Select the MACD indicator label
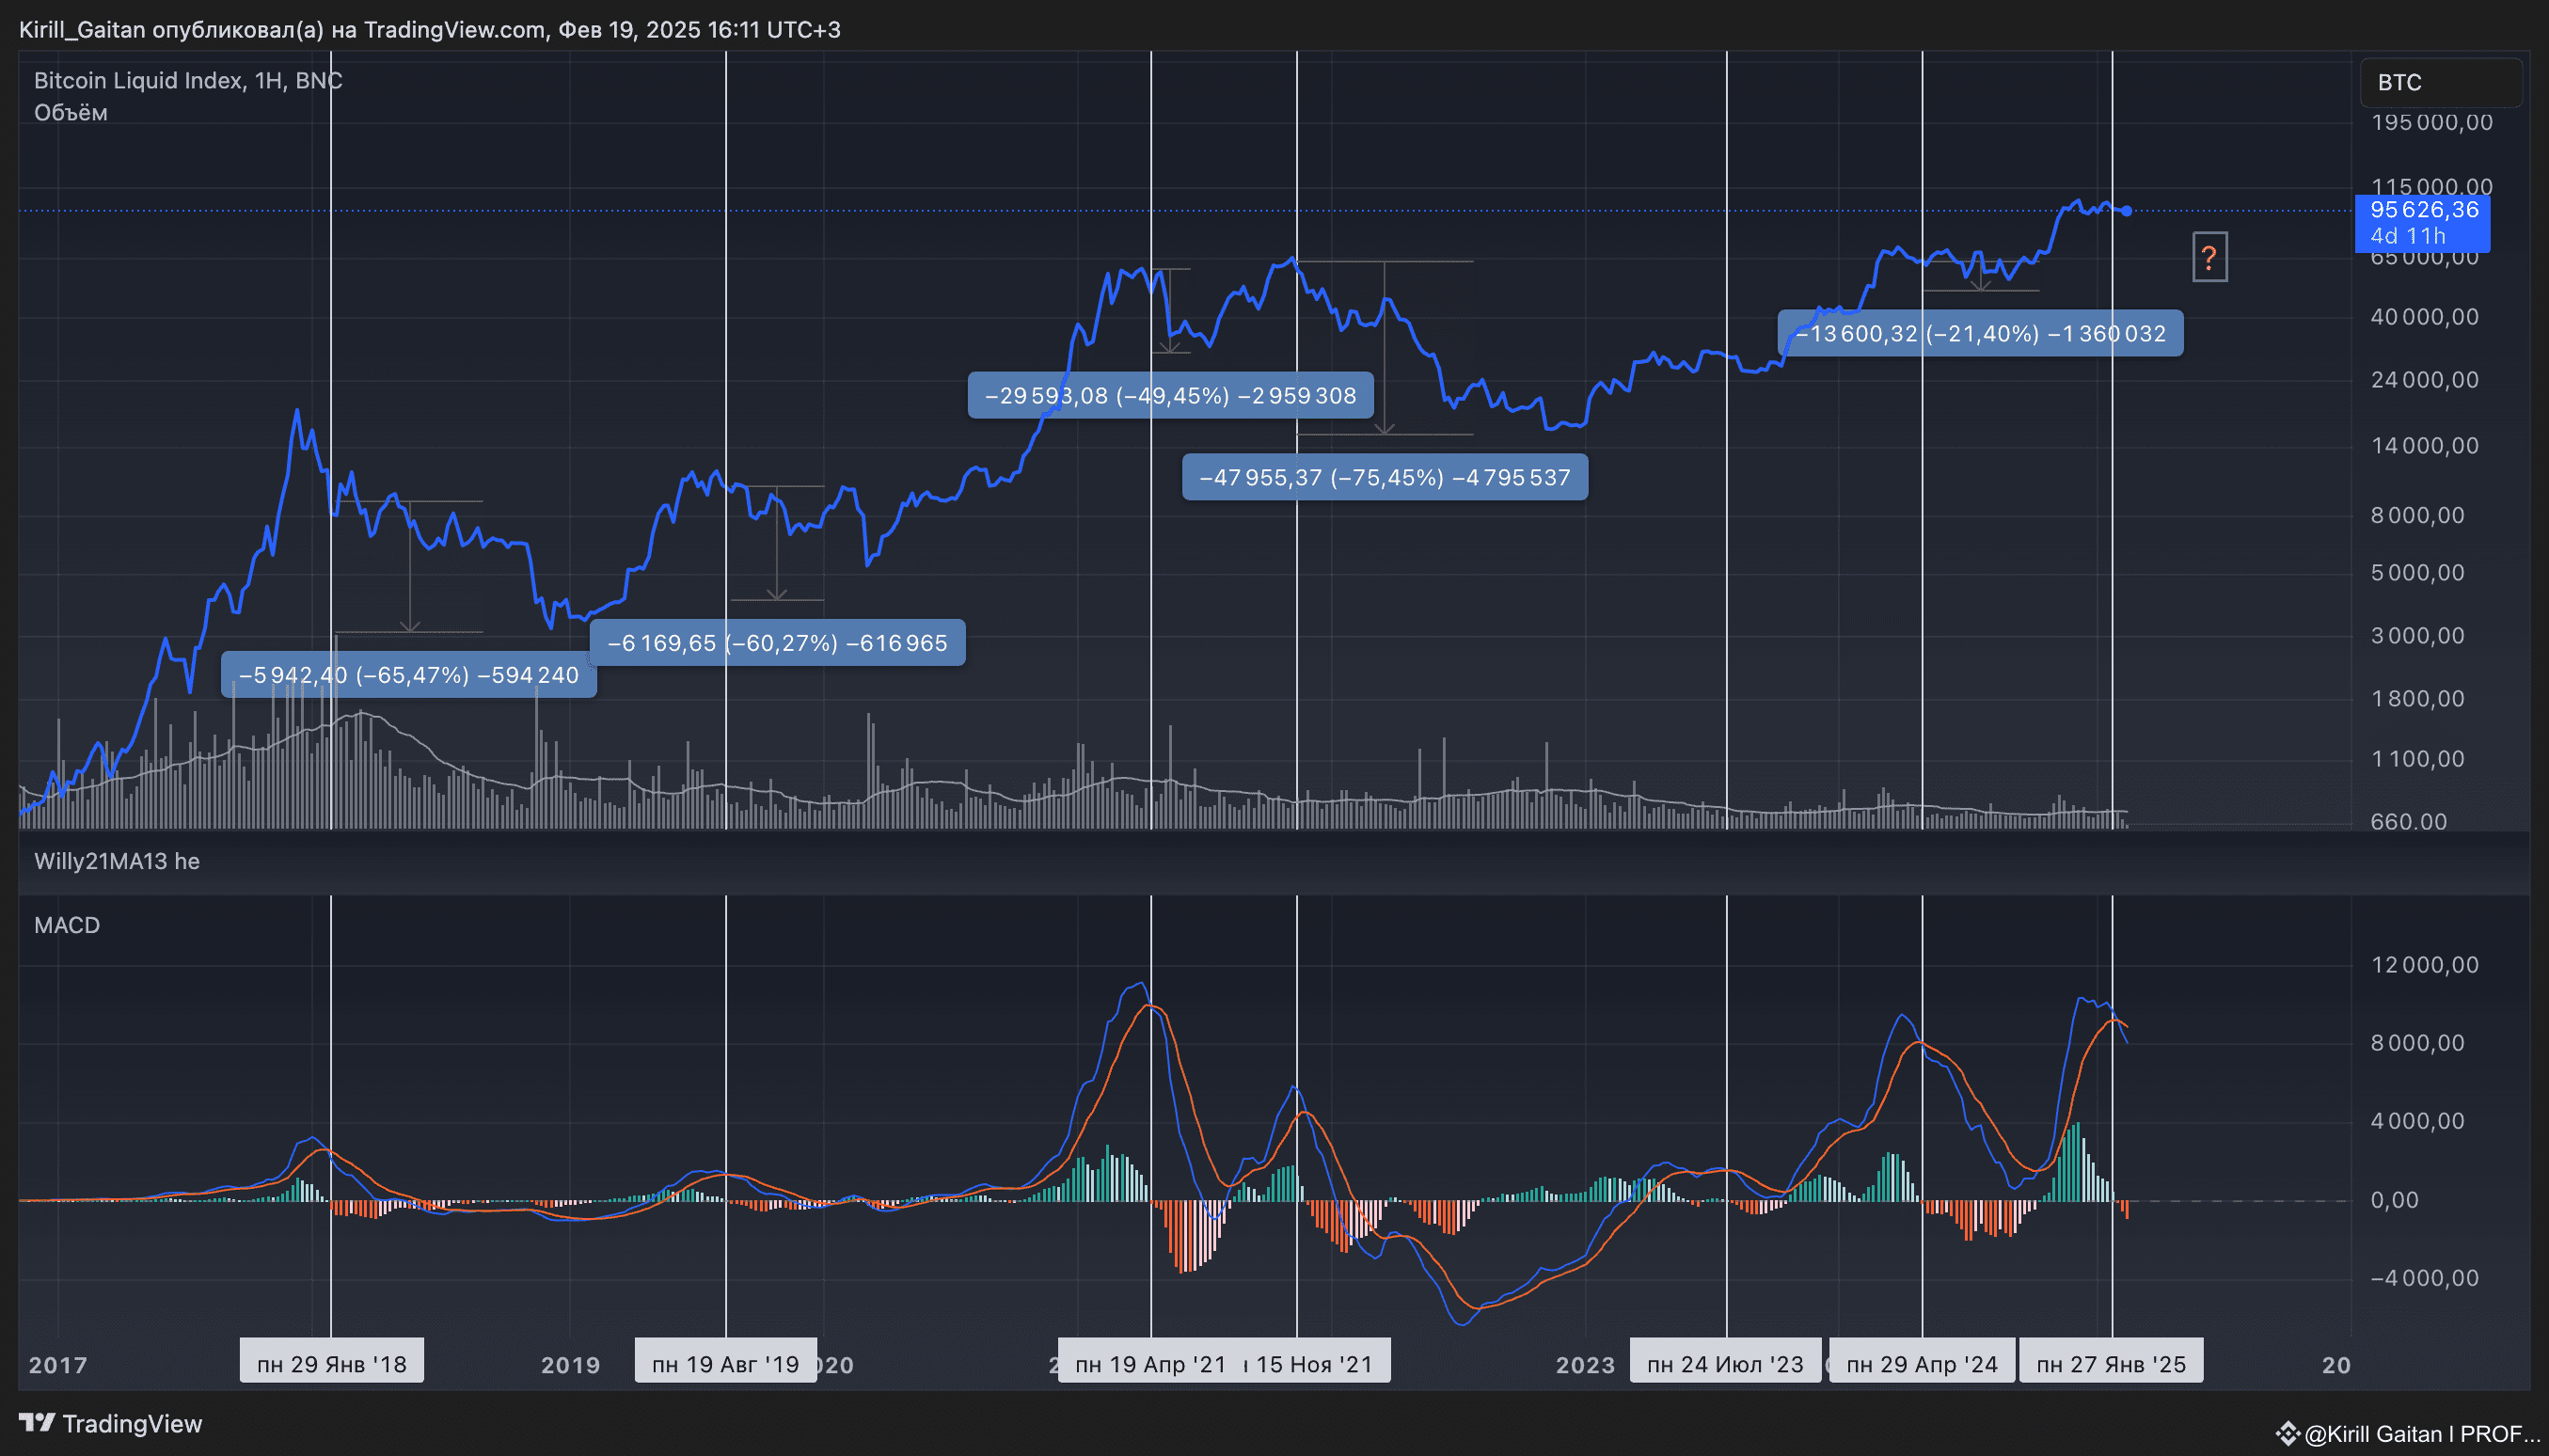This screenshot has width=2549, height=1456. click(x=67, y=925)
